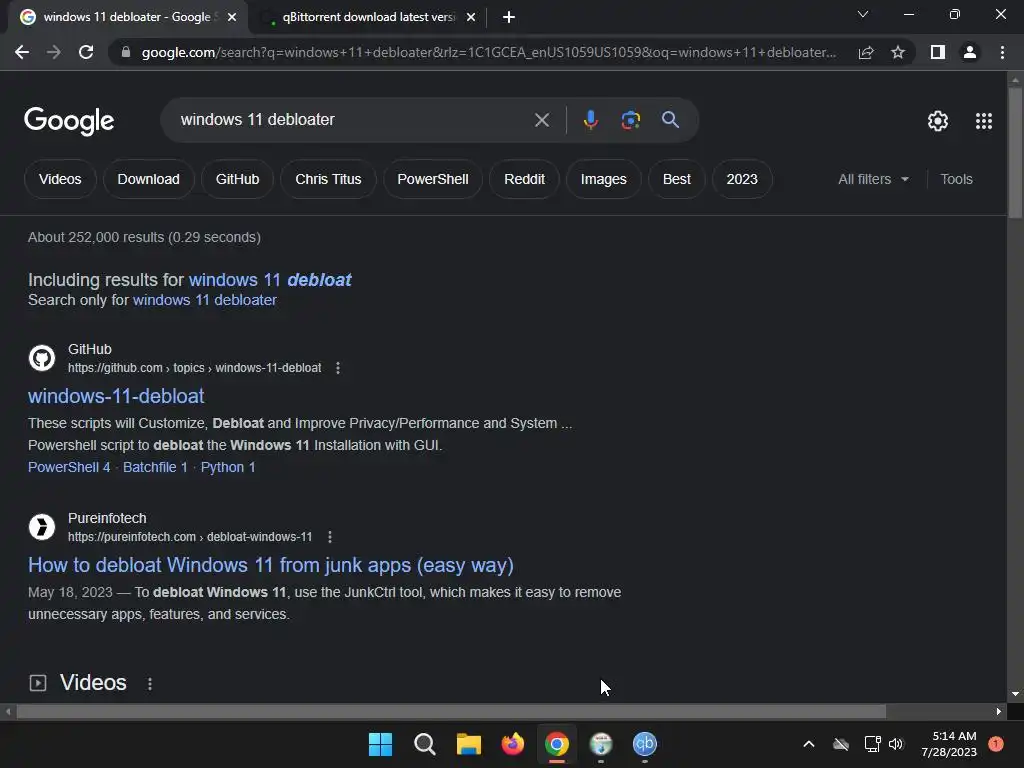Open volume control in system tray
The height and width of the screenshot is (768, 1024).
click(x=896, y=744)
